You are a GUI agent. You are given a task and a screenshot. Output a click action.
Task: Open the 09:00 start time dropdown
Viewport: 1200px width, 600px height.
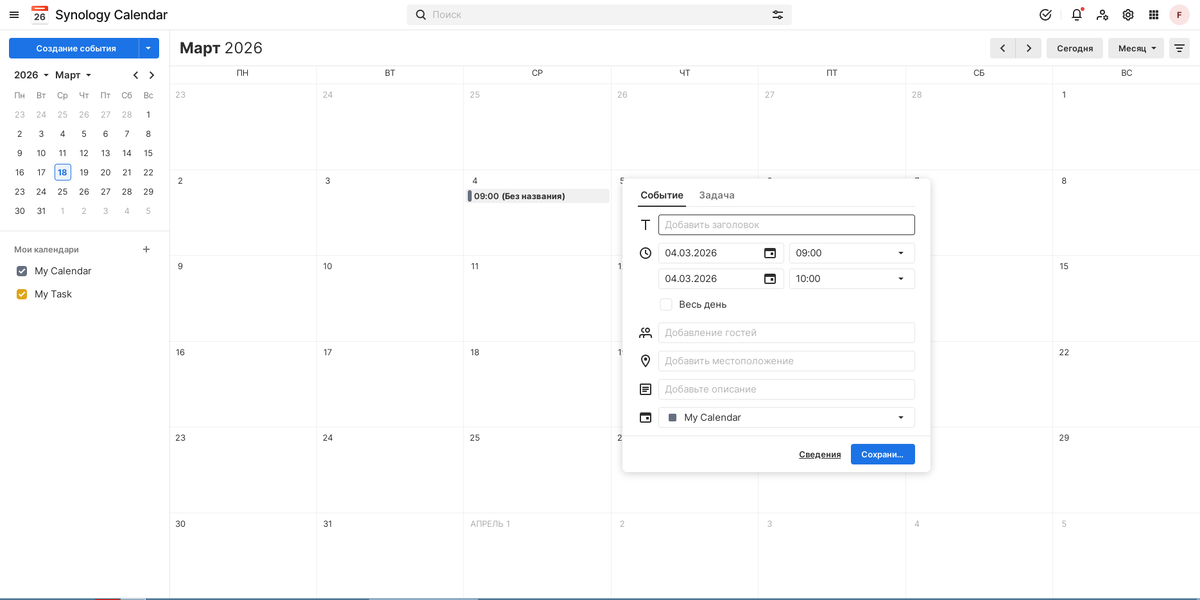(x=851, y=253)
